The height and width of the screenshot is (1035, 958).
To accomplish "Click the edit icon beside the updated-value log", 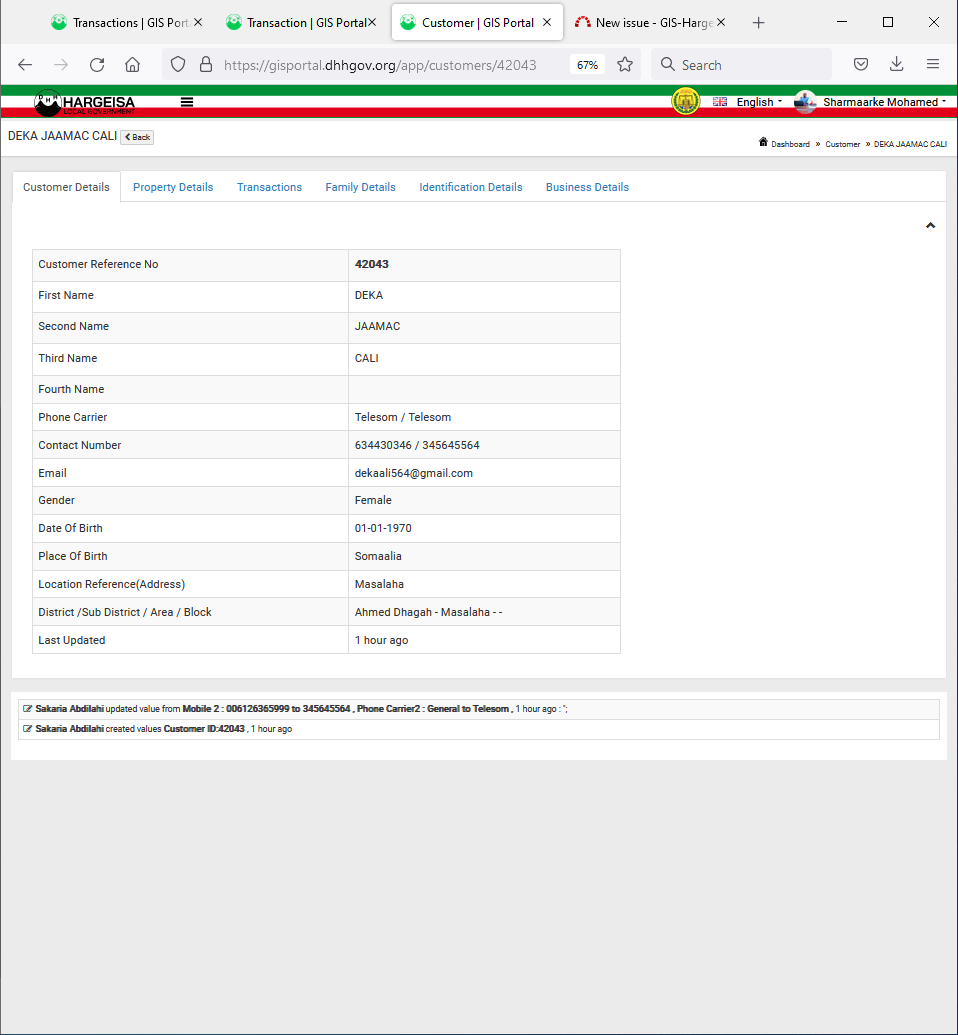I will coord(28,709).
